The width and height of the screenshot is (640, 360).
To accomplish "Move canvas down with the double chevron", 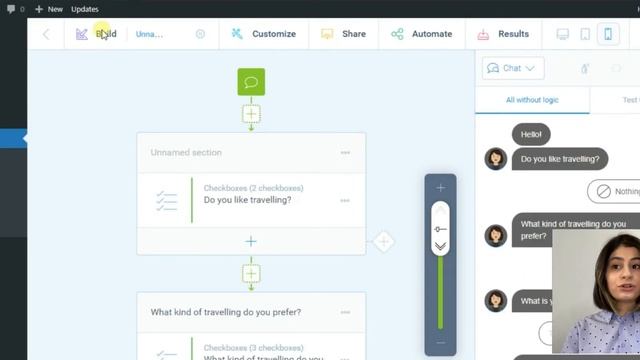I will click(440, 246).
